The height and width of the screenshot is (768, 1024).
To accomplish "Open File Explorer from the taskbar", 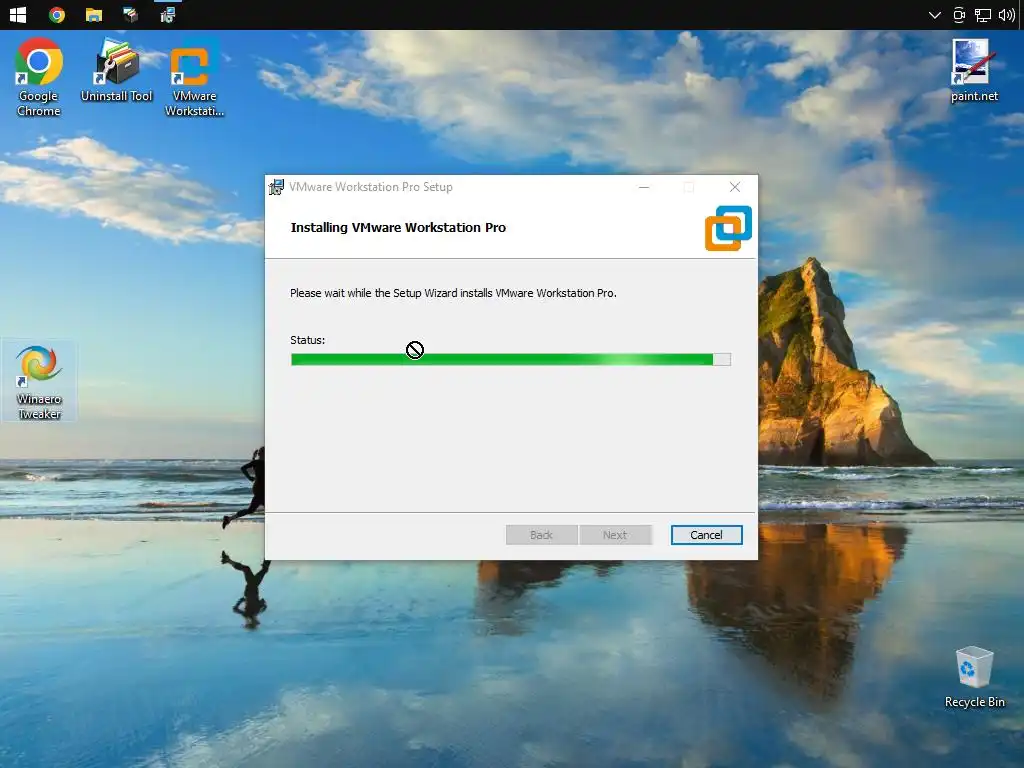I will (x=94, y=14).
